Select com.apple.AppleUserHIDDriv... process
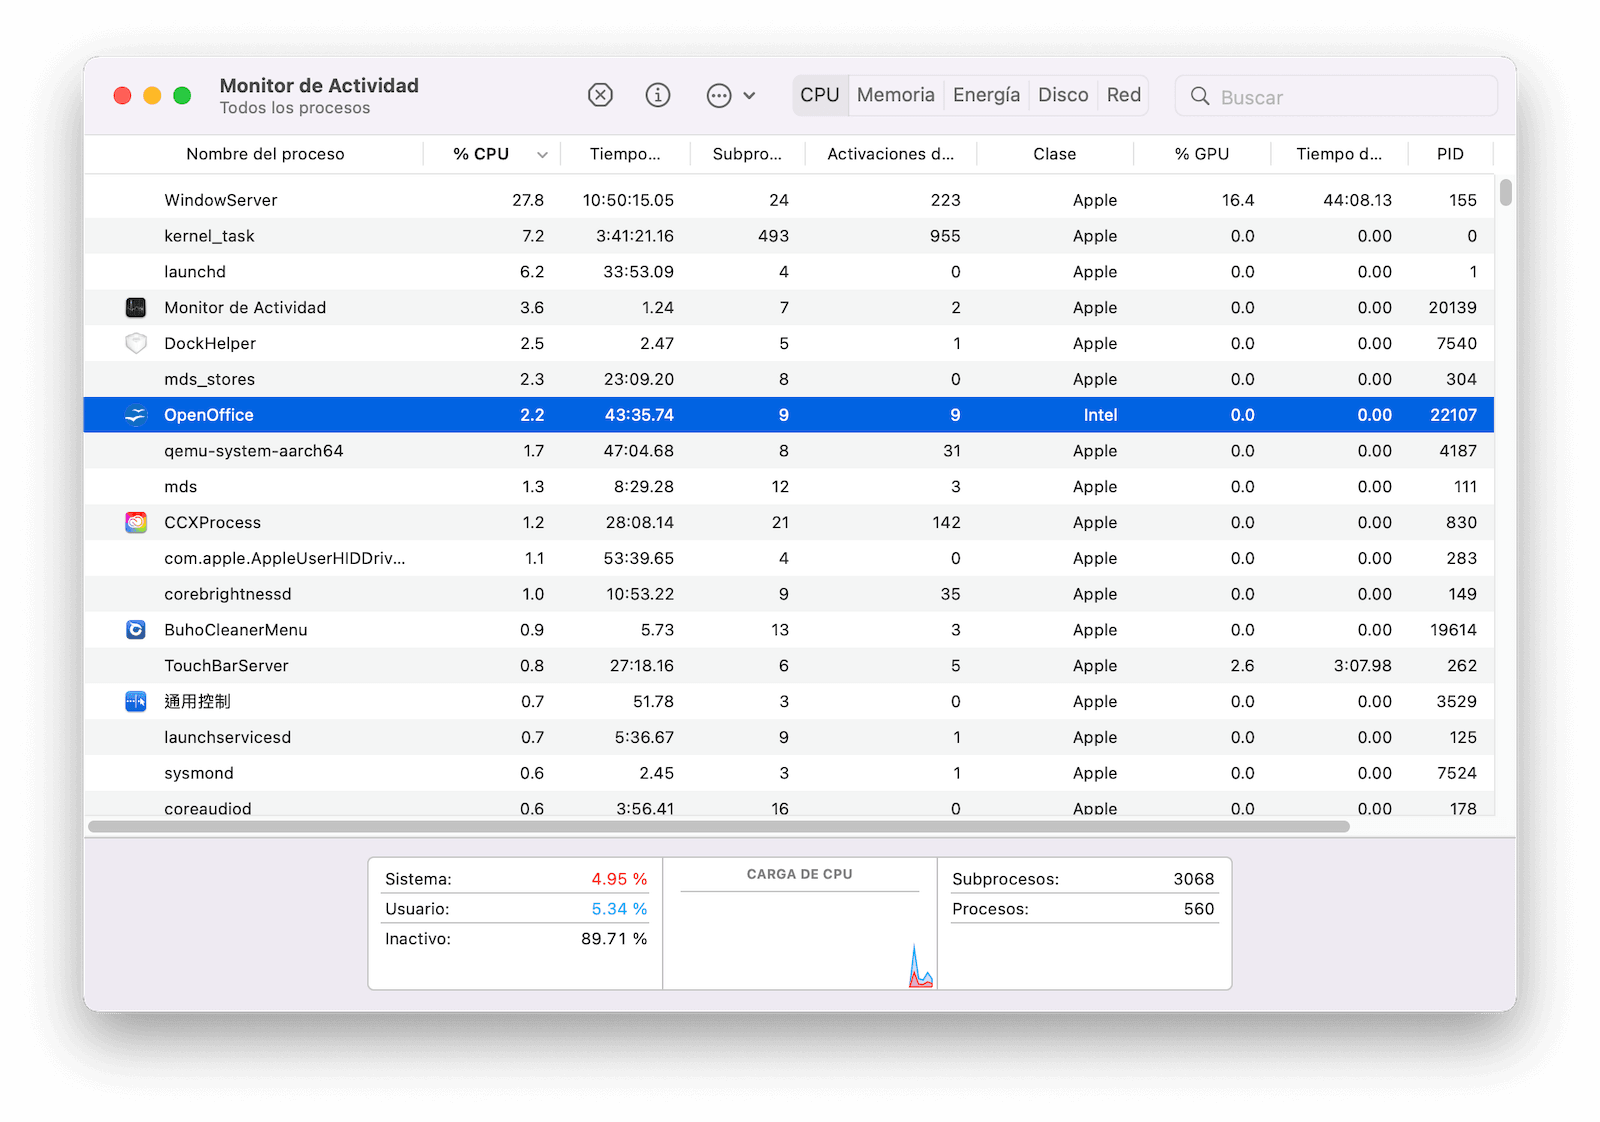The height and width of the screenshot is (1122, 1600). point(789,558)
